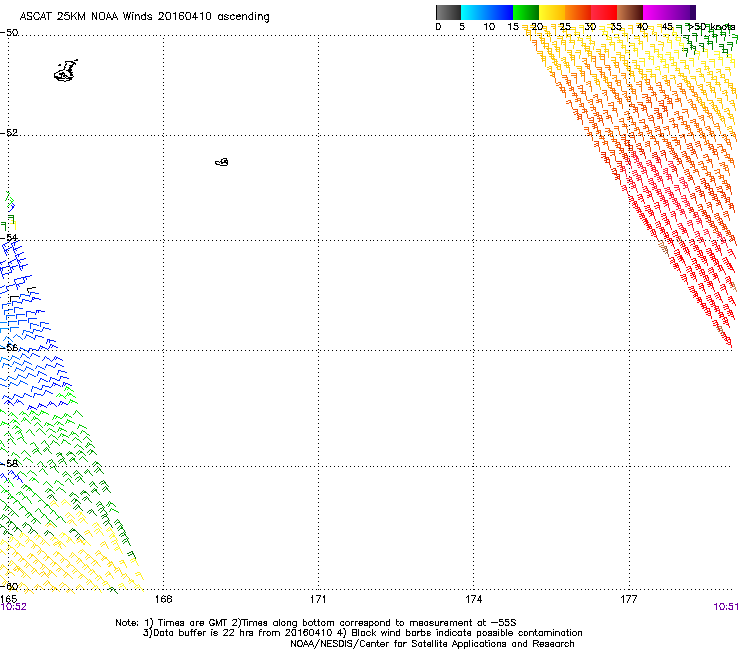Click the gray 0-5 knots color bar segment
Viewport: 740px width, 650px height.
(x=448, y=12)
